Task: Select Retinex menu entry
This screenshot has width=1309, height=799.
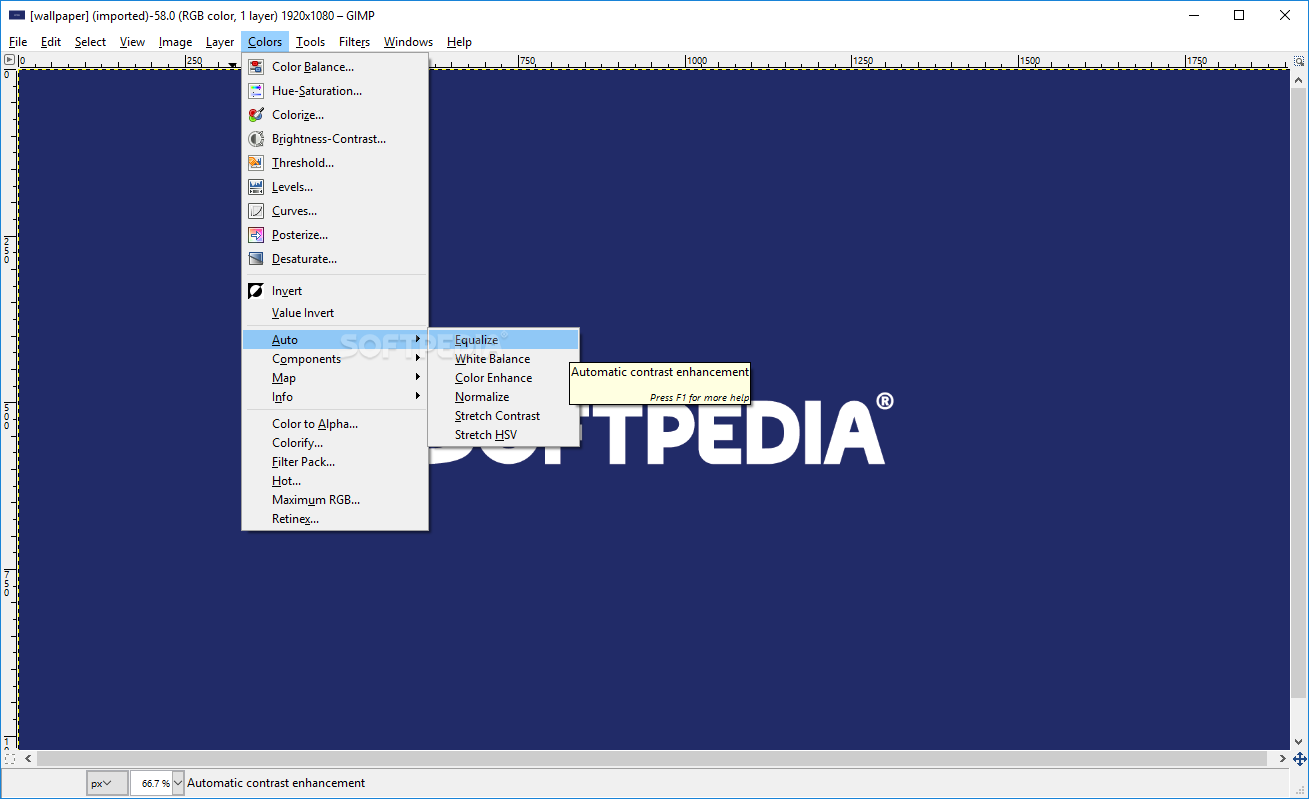Action: point(335,519)
